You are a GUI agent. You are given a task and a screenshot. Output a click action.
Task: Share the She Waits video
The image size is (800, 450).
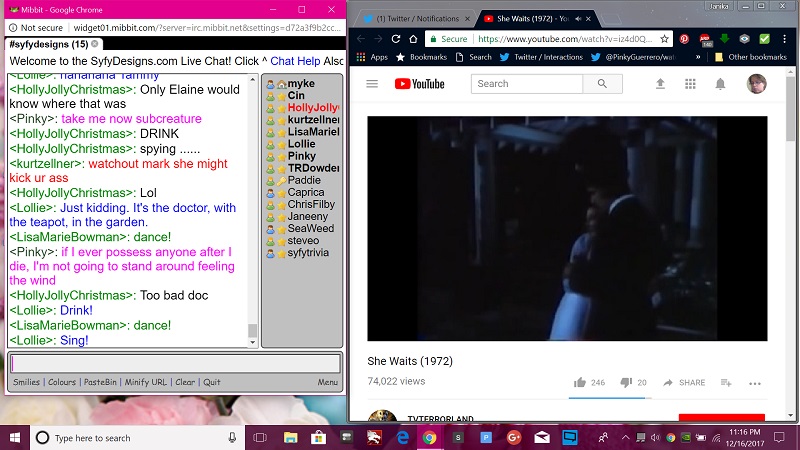click(x=684, y=383)
